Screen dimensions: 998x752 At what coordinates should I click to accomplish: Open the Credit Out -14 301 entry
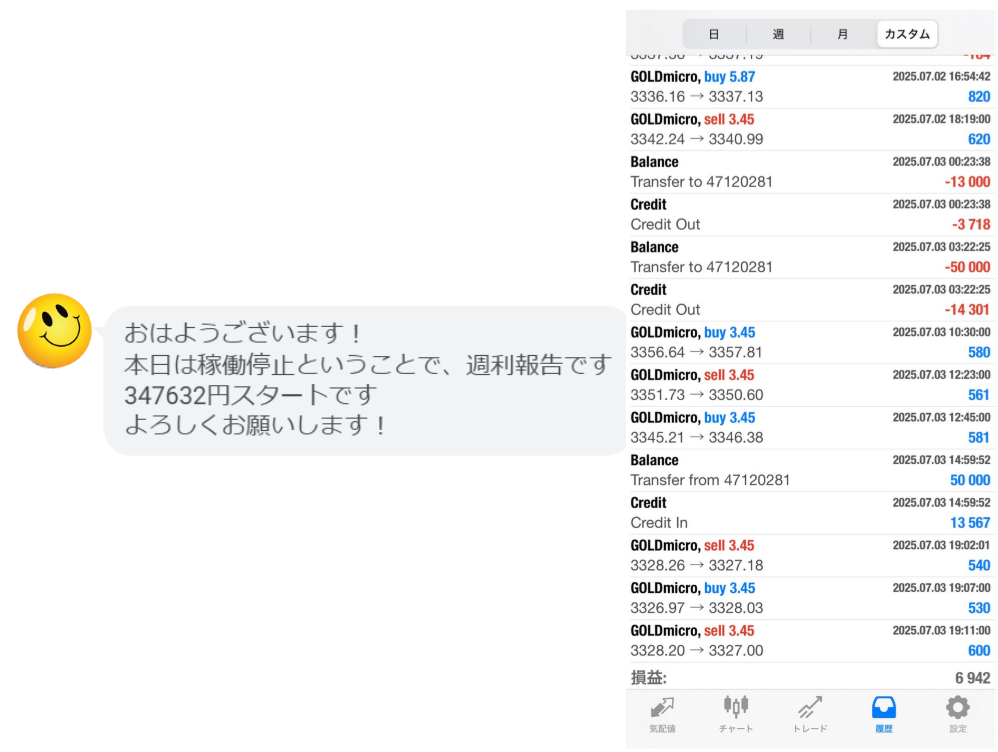pyautogui.click(x=810, y=300)
